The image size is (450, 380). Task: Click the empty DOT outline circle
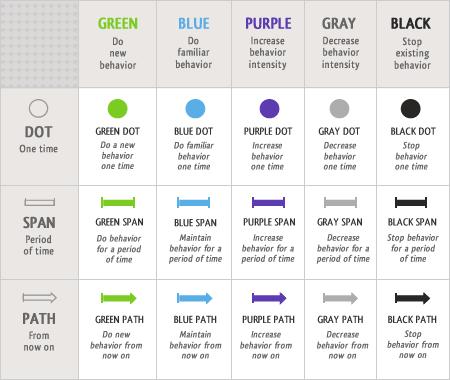[38, 108]
